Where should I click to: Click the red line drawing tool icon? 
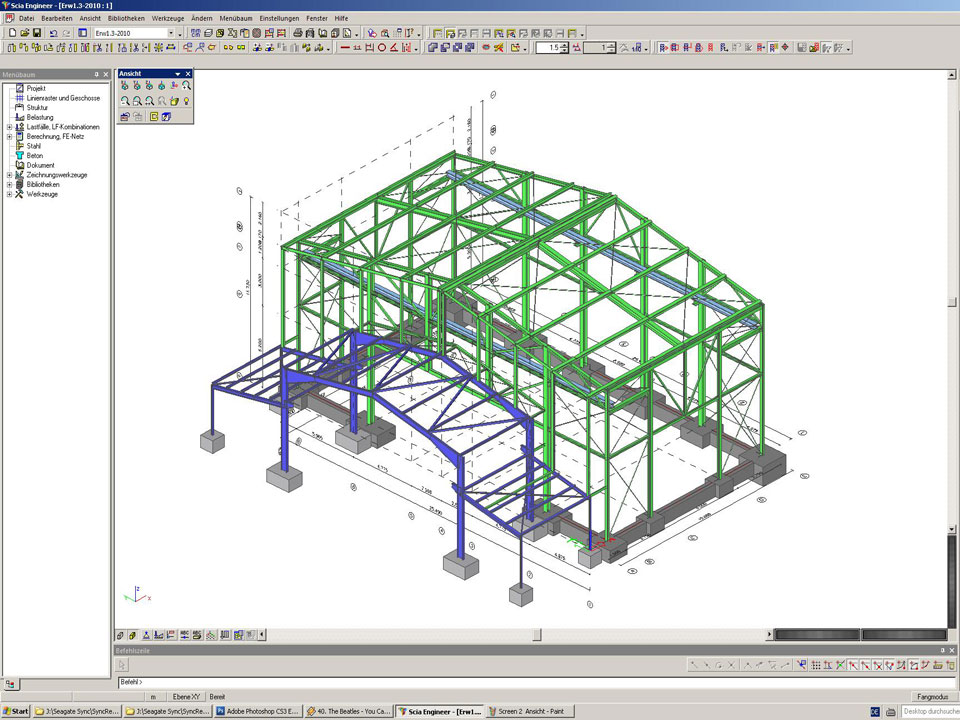345,47
